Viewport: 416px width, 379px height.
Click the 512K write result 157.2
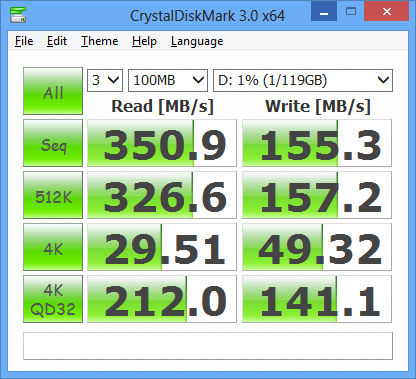(x=317, y=195)
